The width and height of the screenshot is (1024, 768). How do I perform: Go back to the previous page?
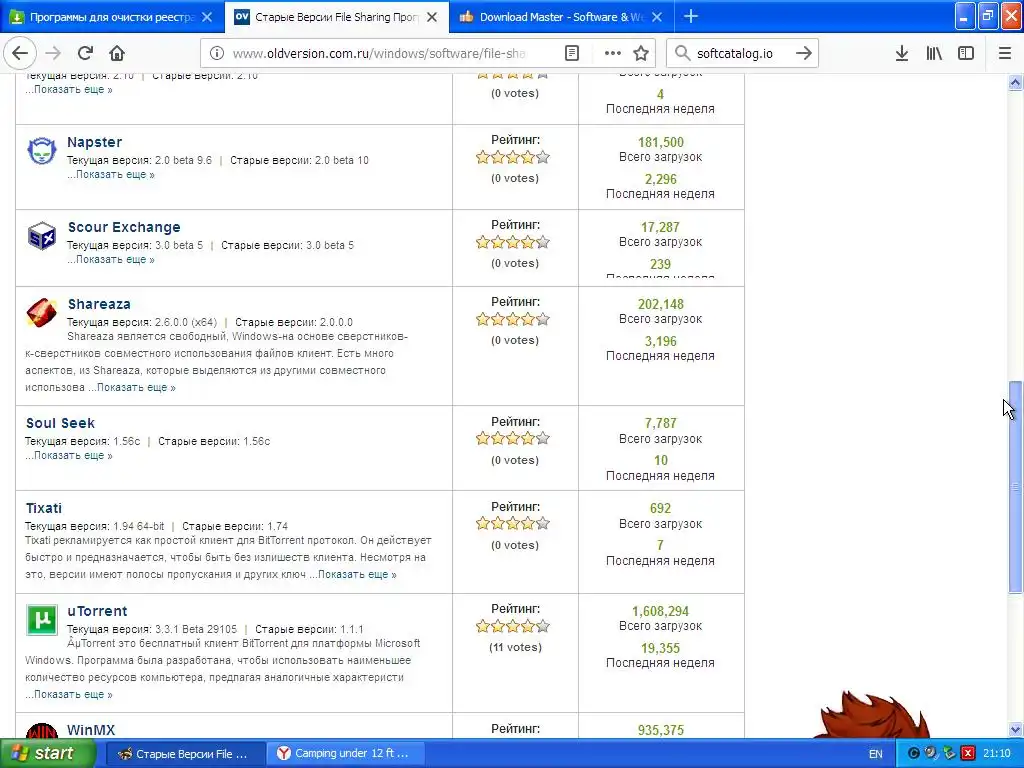(x=20, y=53)
